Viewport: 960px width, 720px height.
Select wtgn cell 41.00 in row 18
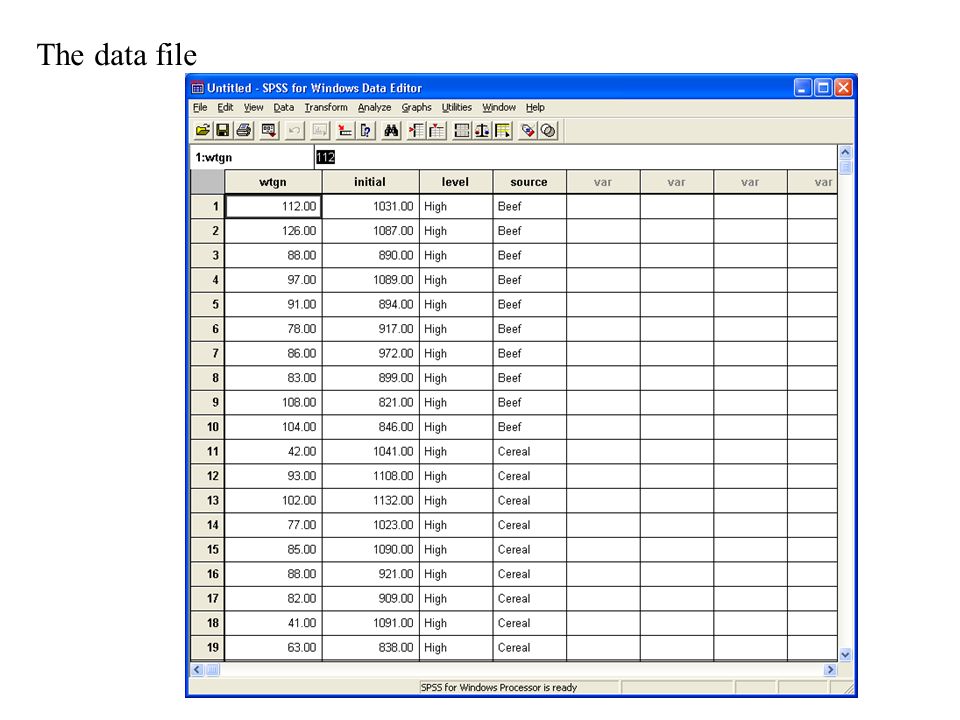pyautogui.click(x=273, y=623)
